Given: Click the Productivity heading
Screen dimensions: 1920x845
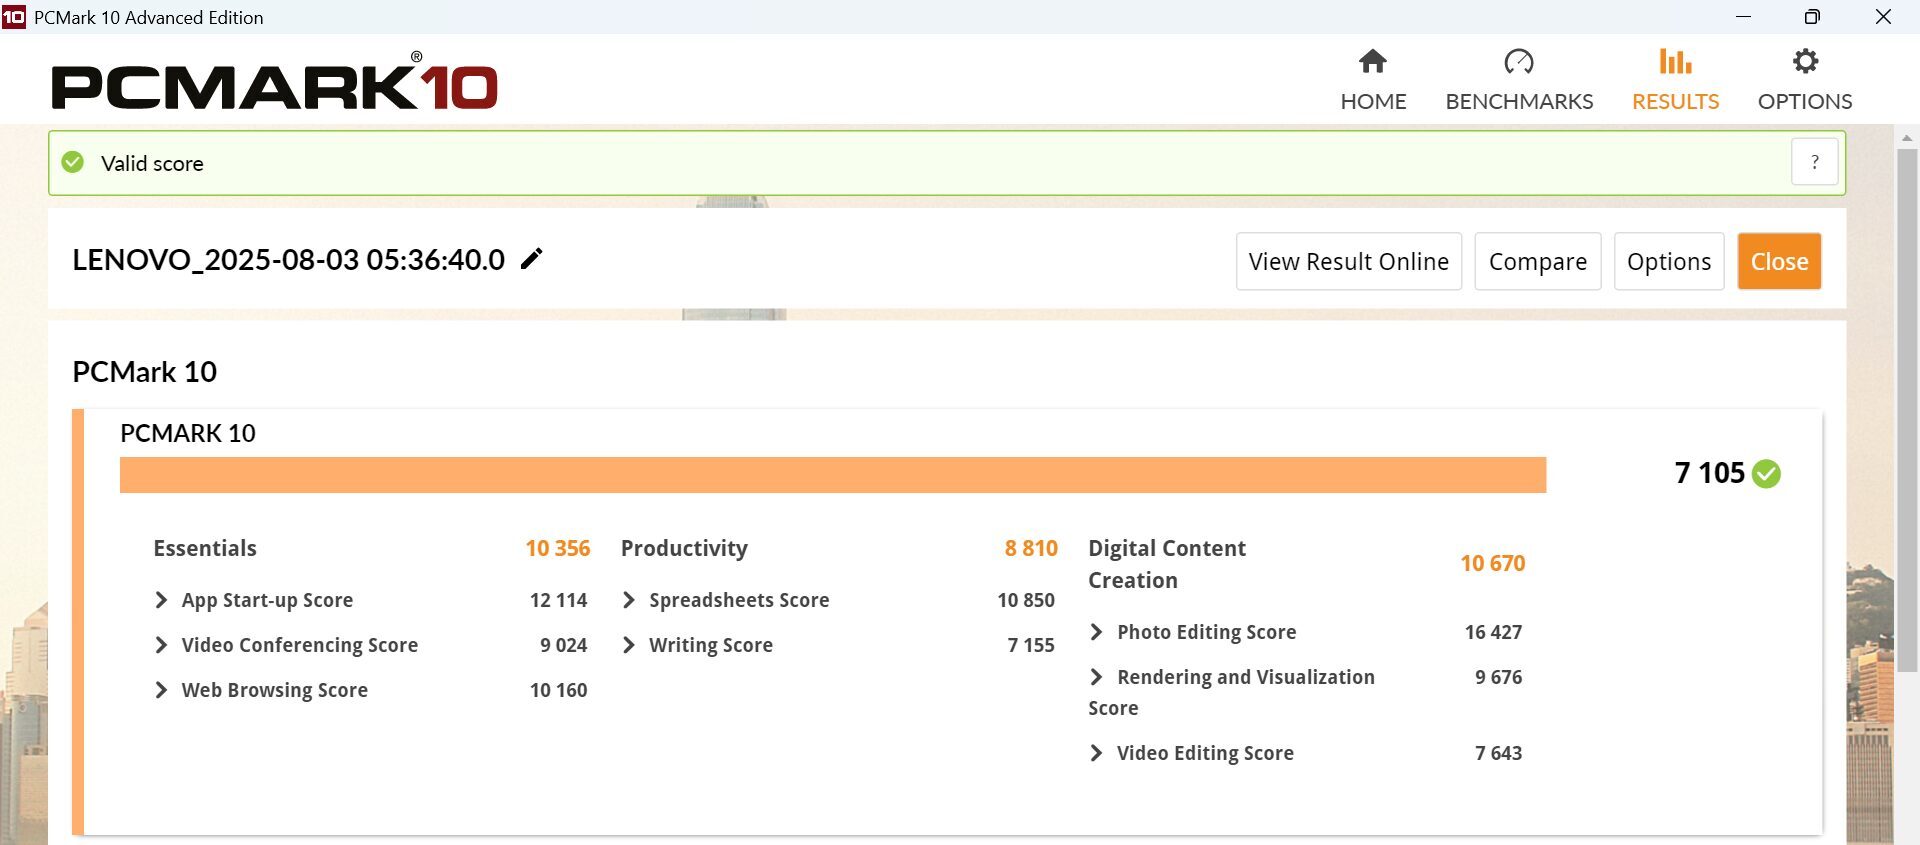Looking at the screenshot, I should pos(684,548).
